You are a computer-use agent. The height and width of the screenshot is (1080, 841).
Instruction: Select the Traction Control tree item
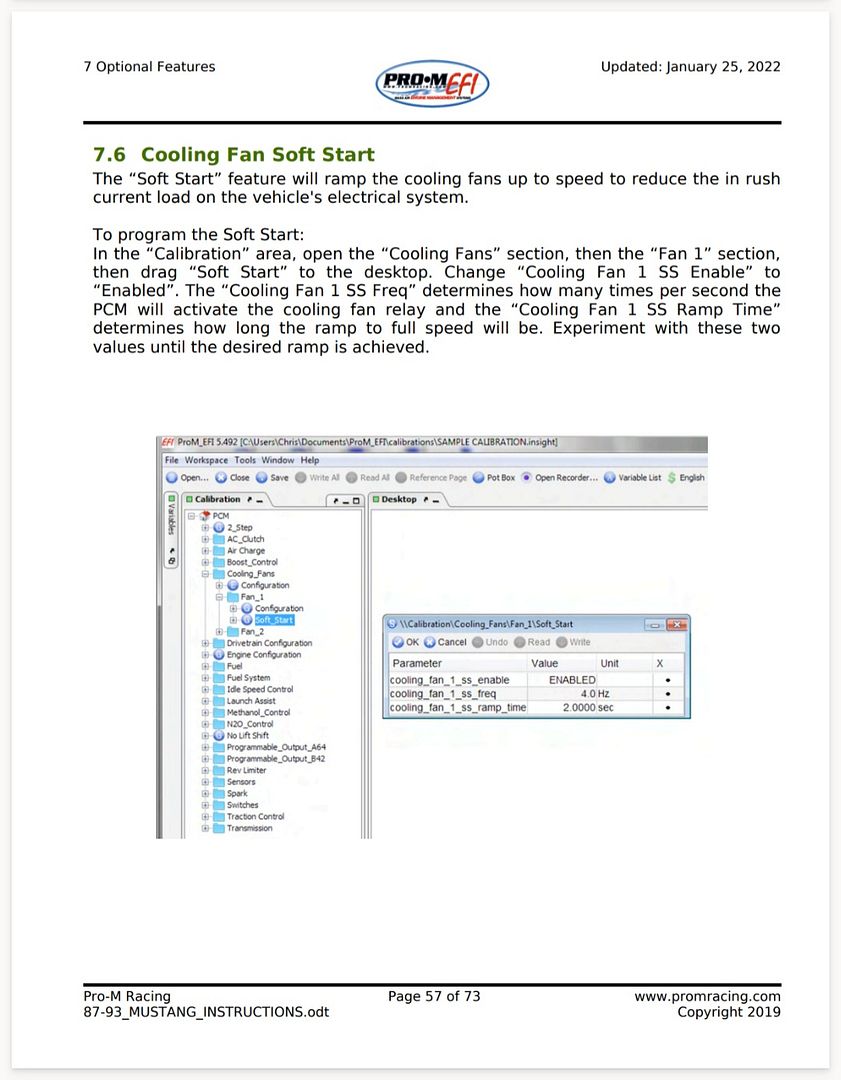pyautogui.click(x=256, y=816)
